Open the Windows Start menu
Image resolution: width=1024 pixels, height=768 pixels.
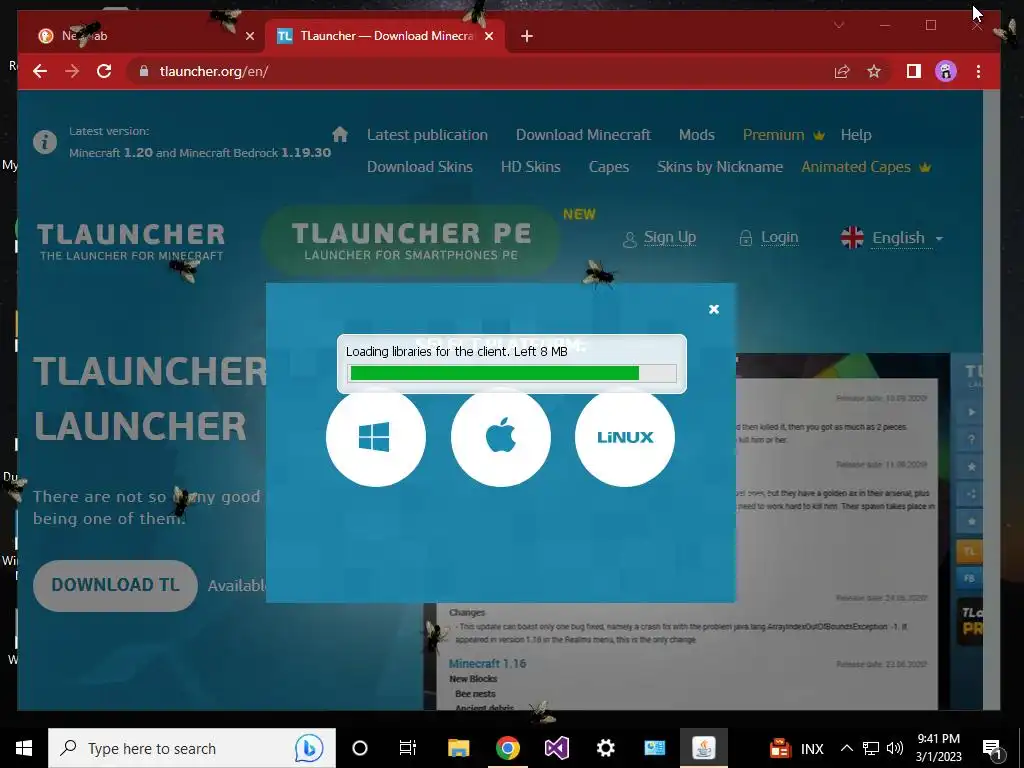coord(24,748)
